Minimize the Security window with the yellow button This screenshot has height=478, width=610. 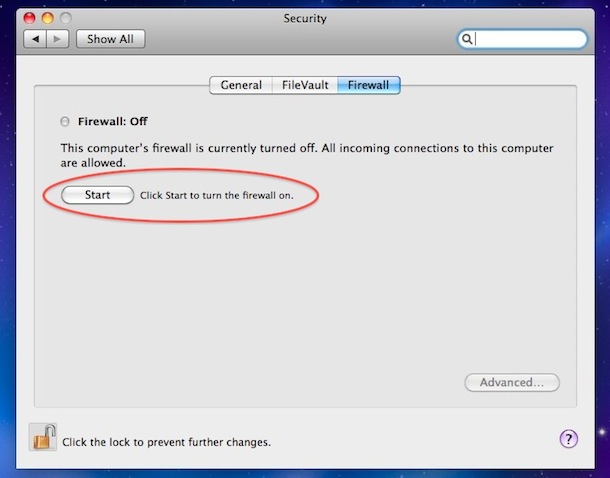(47, 18)
